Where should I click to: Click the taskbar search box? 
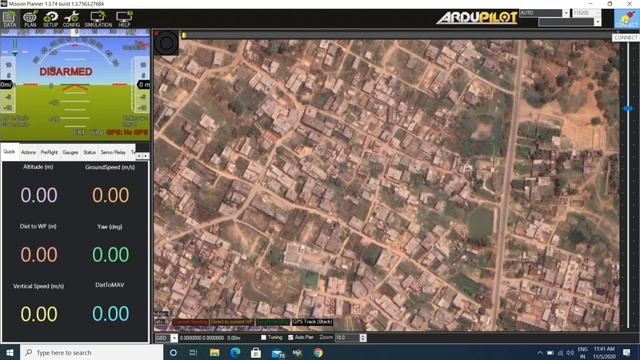coord(91,352)
